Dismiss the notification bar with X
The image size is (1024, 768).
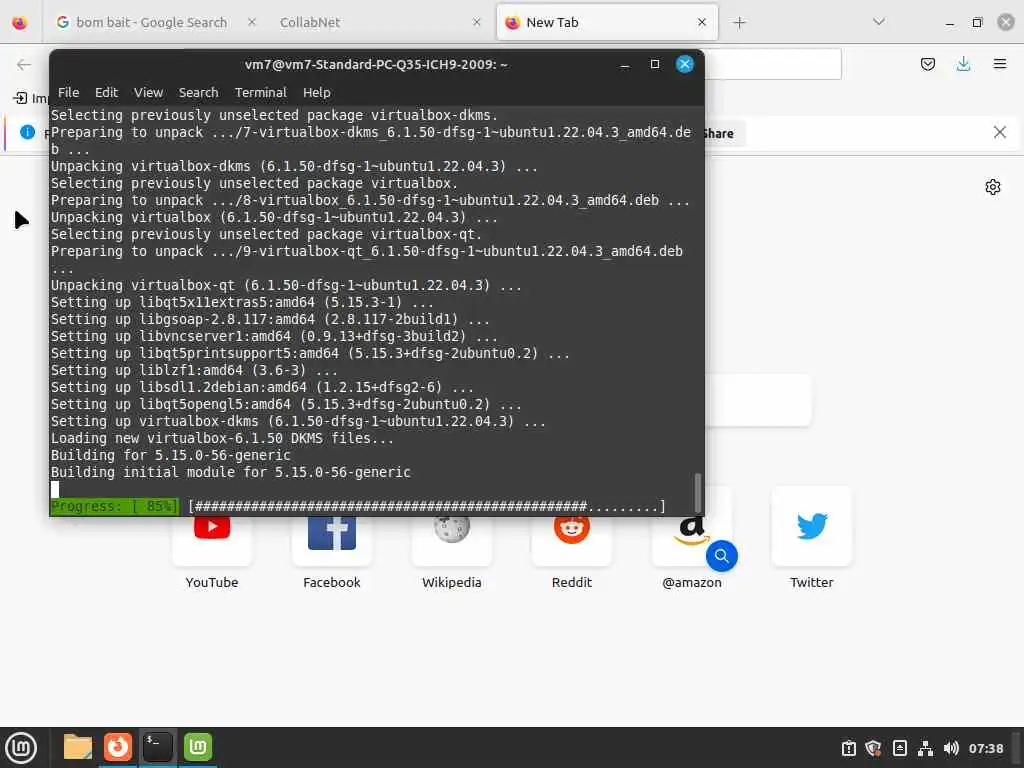tap(1000, 133)
